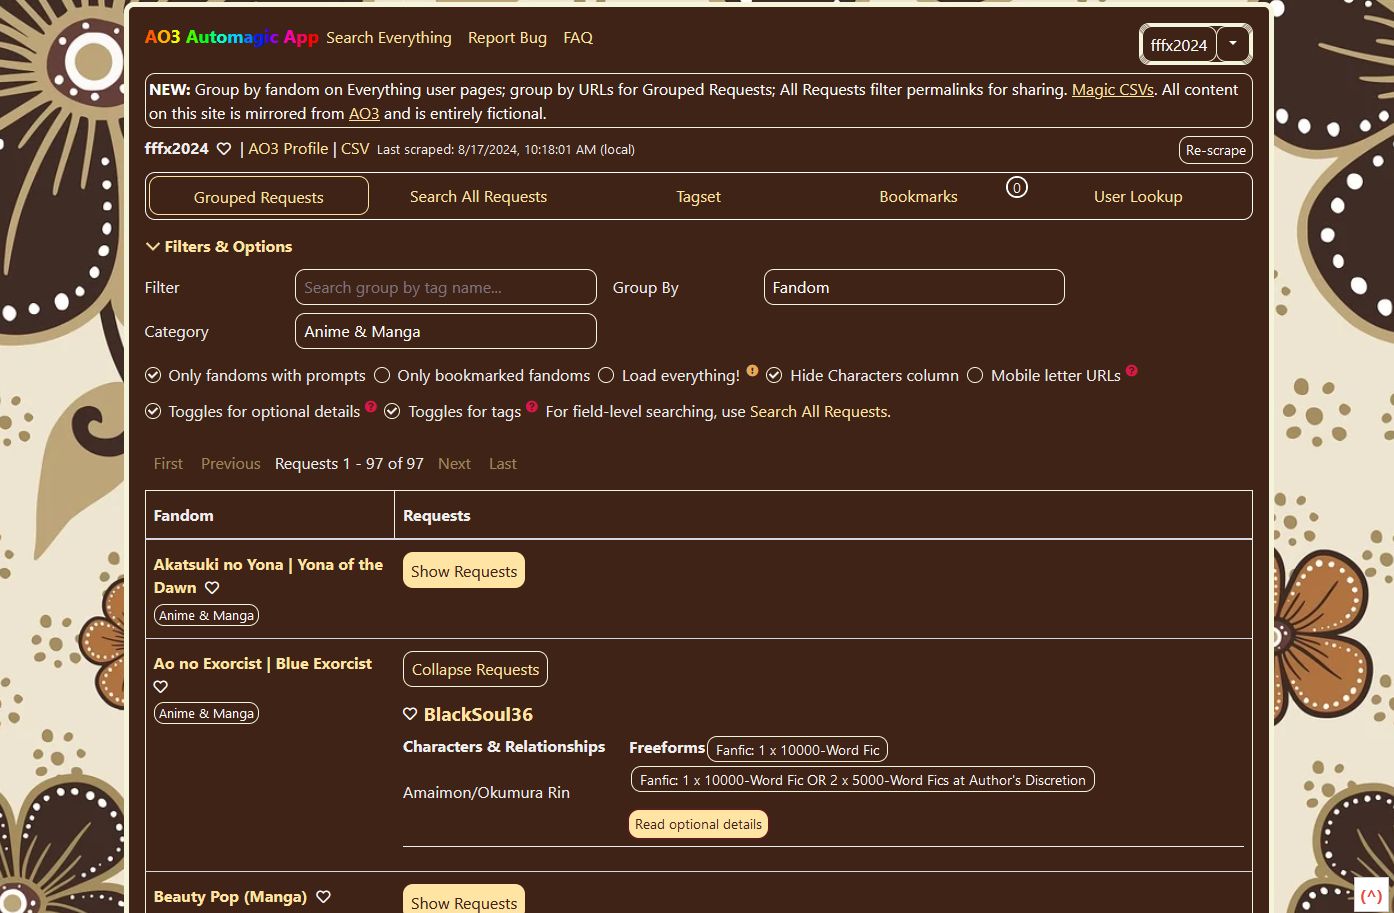Image resolution: width=1394 pixels, height=913 pixels.
Task: Click the Fanfic: 1 x 10000-Word Fic tag
Action: tap(797, 749)
